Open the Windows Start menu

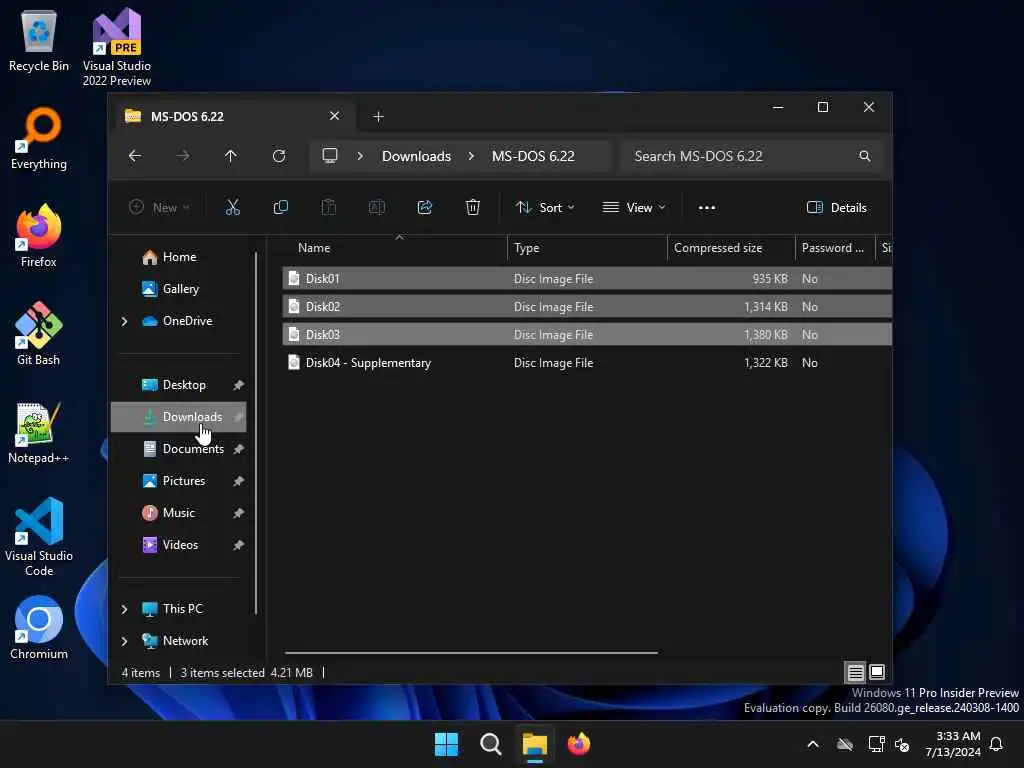(x=447, y=744)
